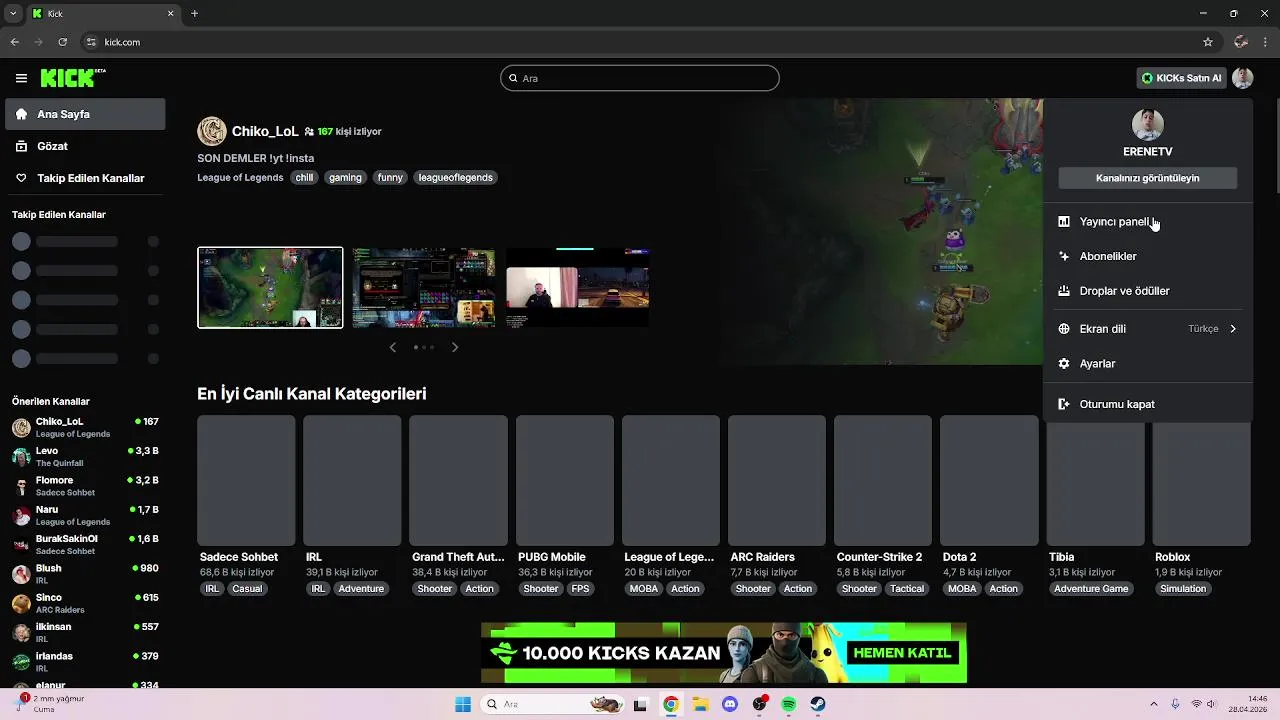Select the third featured stream thumbnail
The width and height of the screenshot is (1280, 720).
point(578,288)
